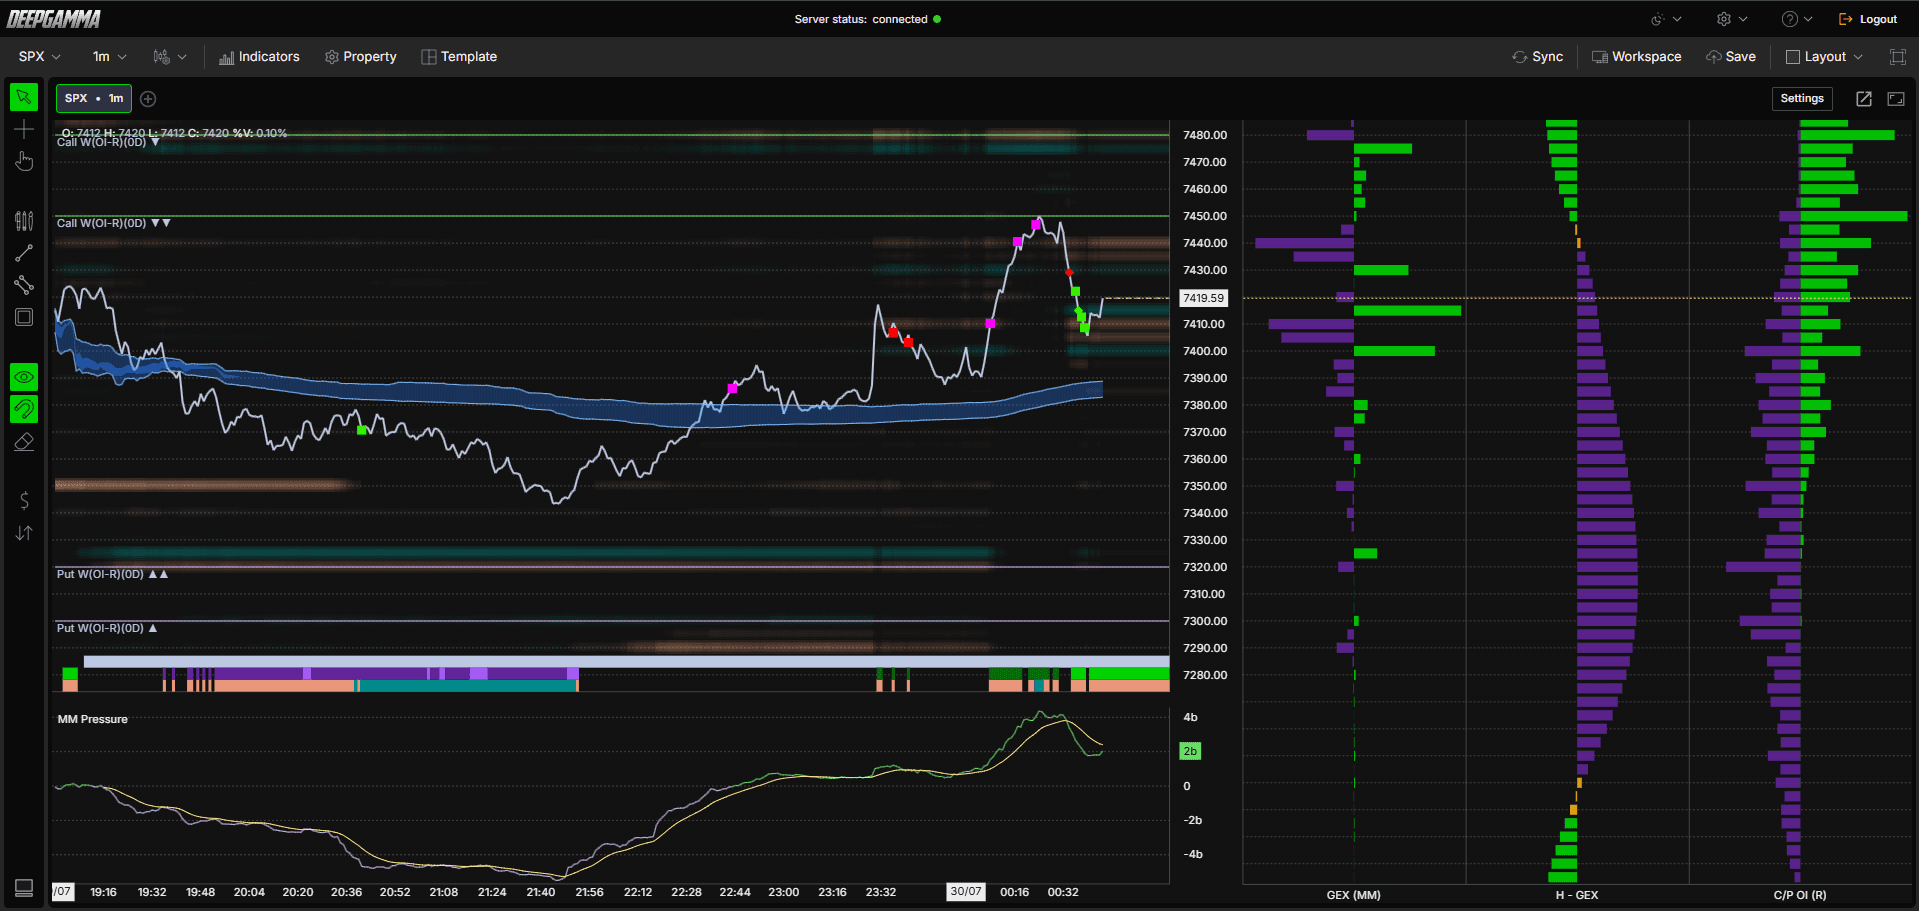This screenshot has width=1919, height=911.
Task: Open the chart type dropdown
Action: (170, 57)
